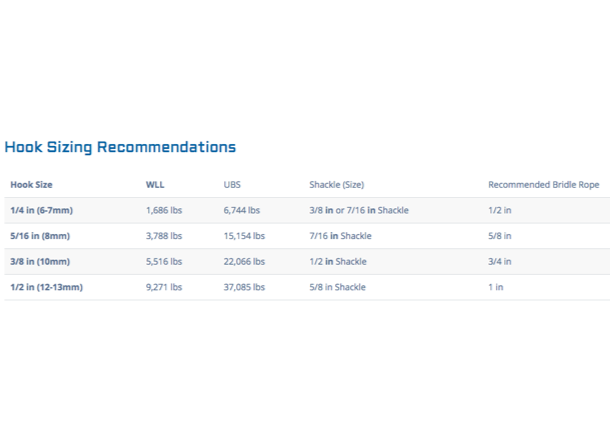This screenshot has height=441, width=610.
Task: Select the 3/8 in (10mm) hook row
Action: (307, 262)
